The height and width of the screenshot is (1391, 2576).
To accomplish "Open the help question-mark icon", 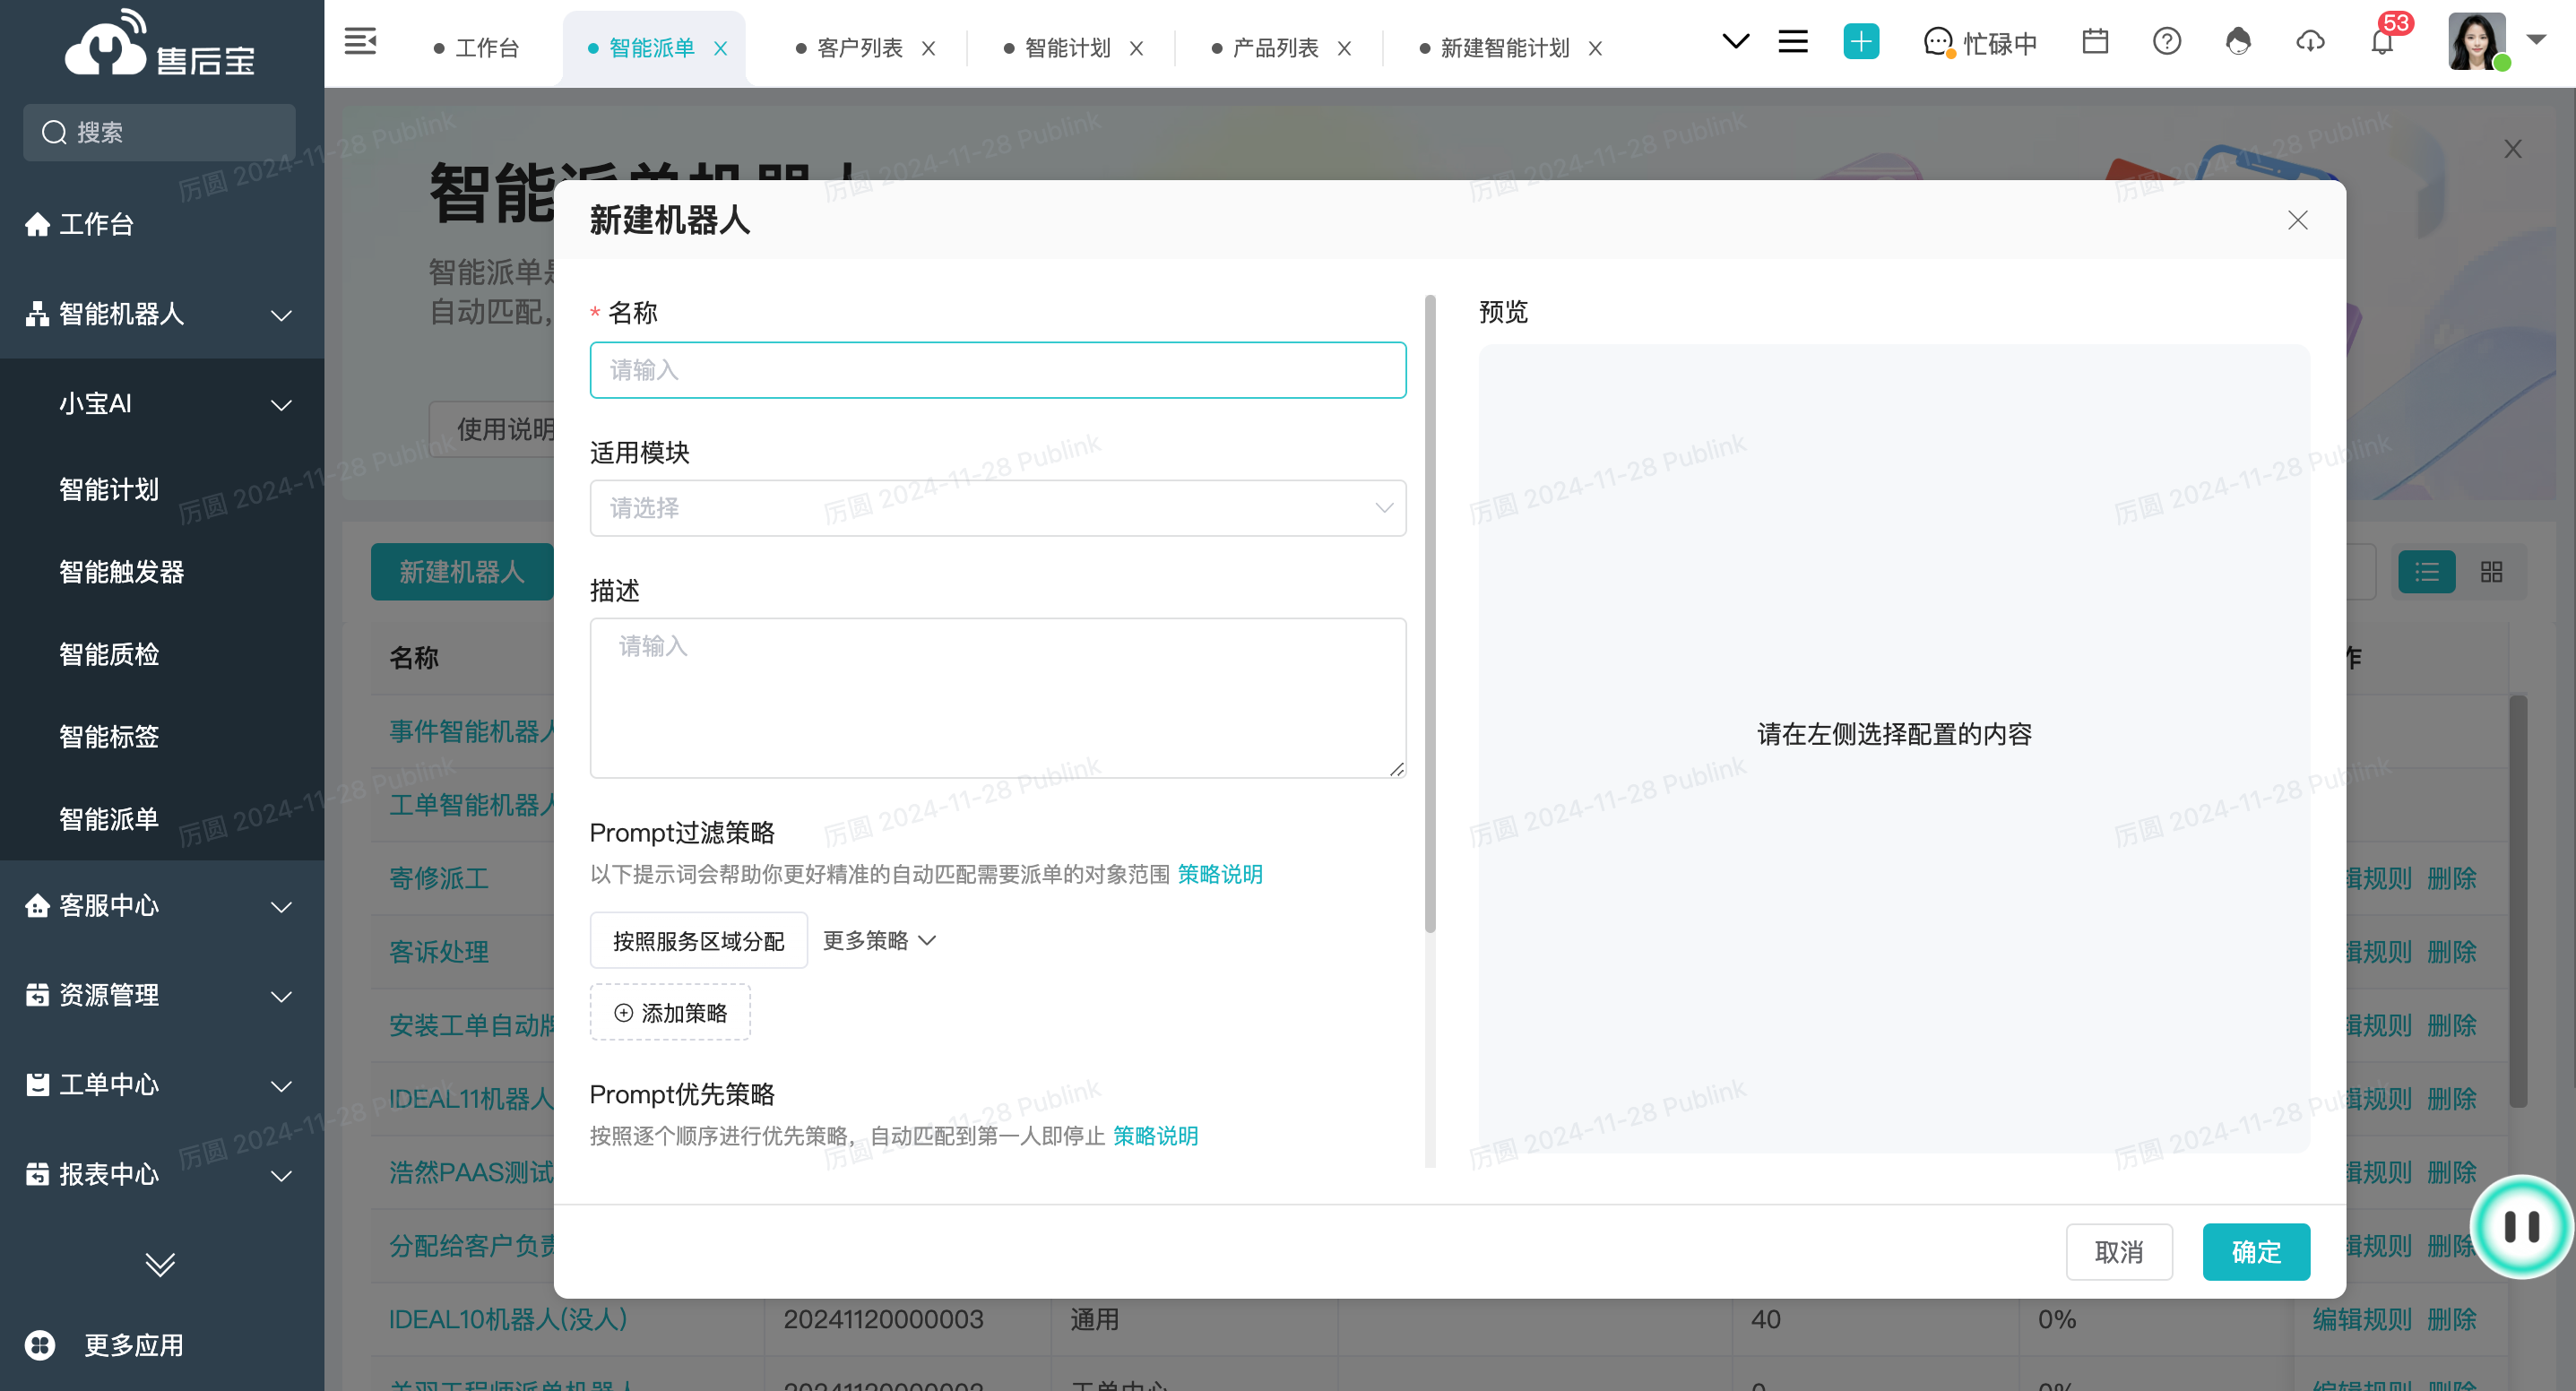I will tap(2167, 41).
